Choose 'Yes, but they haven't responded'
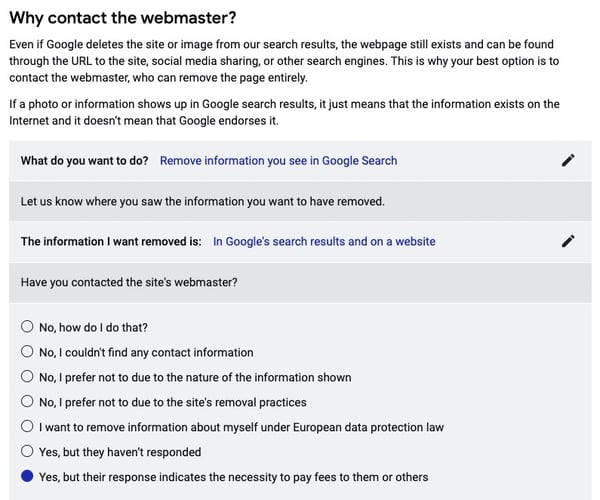This screenshot has height=500, width=600. 27,452
